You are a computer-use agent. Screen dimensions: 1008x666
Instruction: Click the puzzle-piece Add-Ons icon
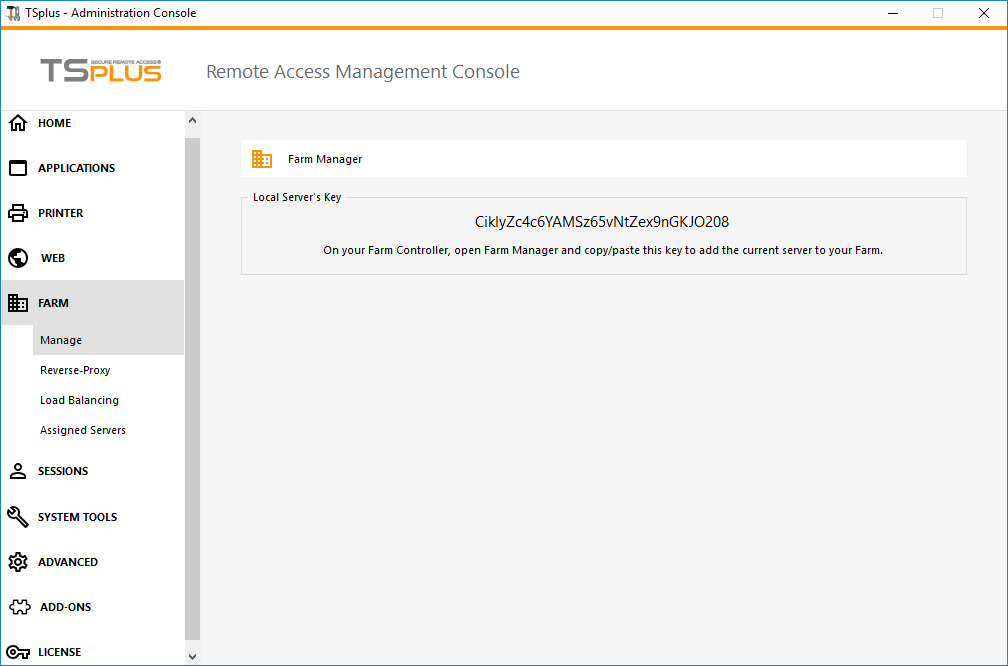(17, 606)
